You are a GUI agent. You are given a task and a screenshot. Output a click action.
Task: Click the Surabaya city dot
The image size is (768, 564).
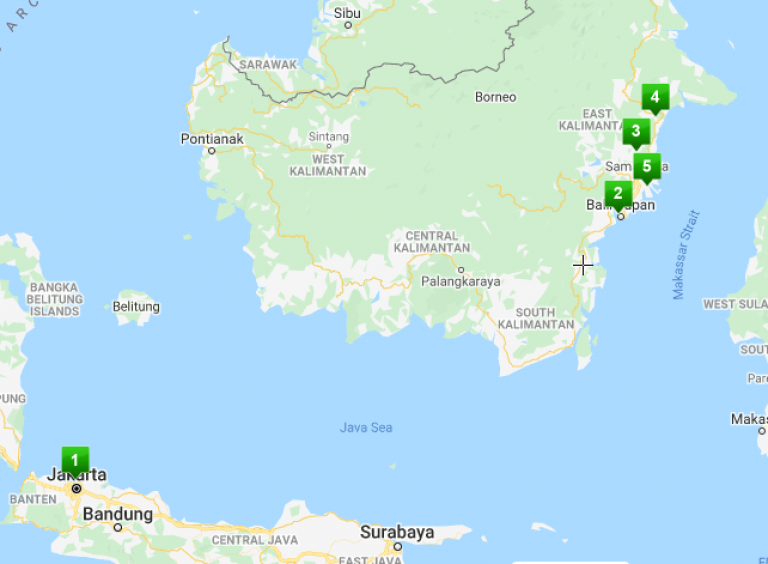[x=397, y=546]
